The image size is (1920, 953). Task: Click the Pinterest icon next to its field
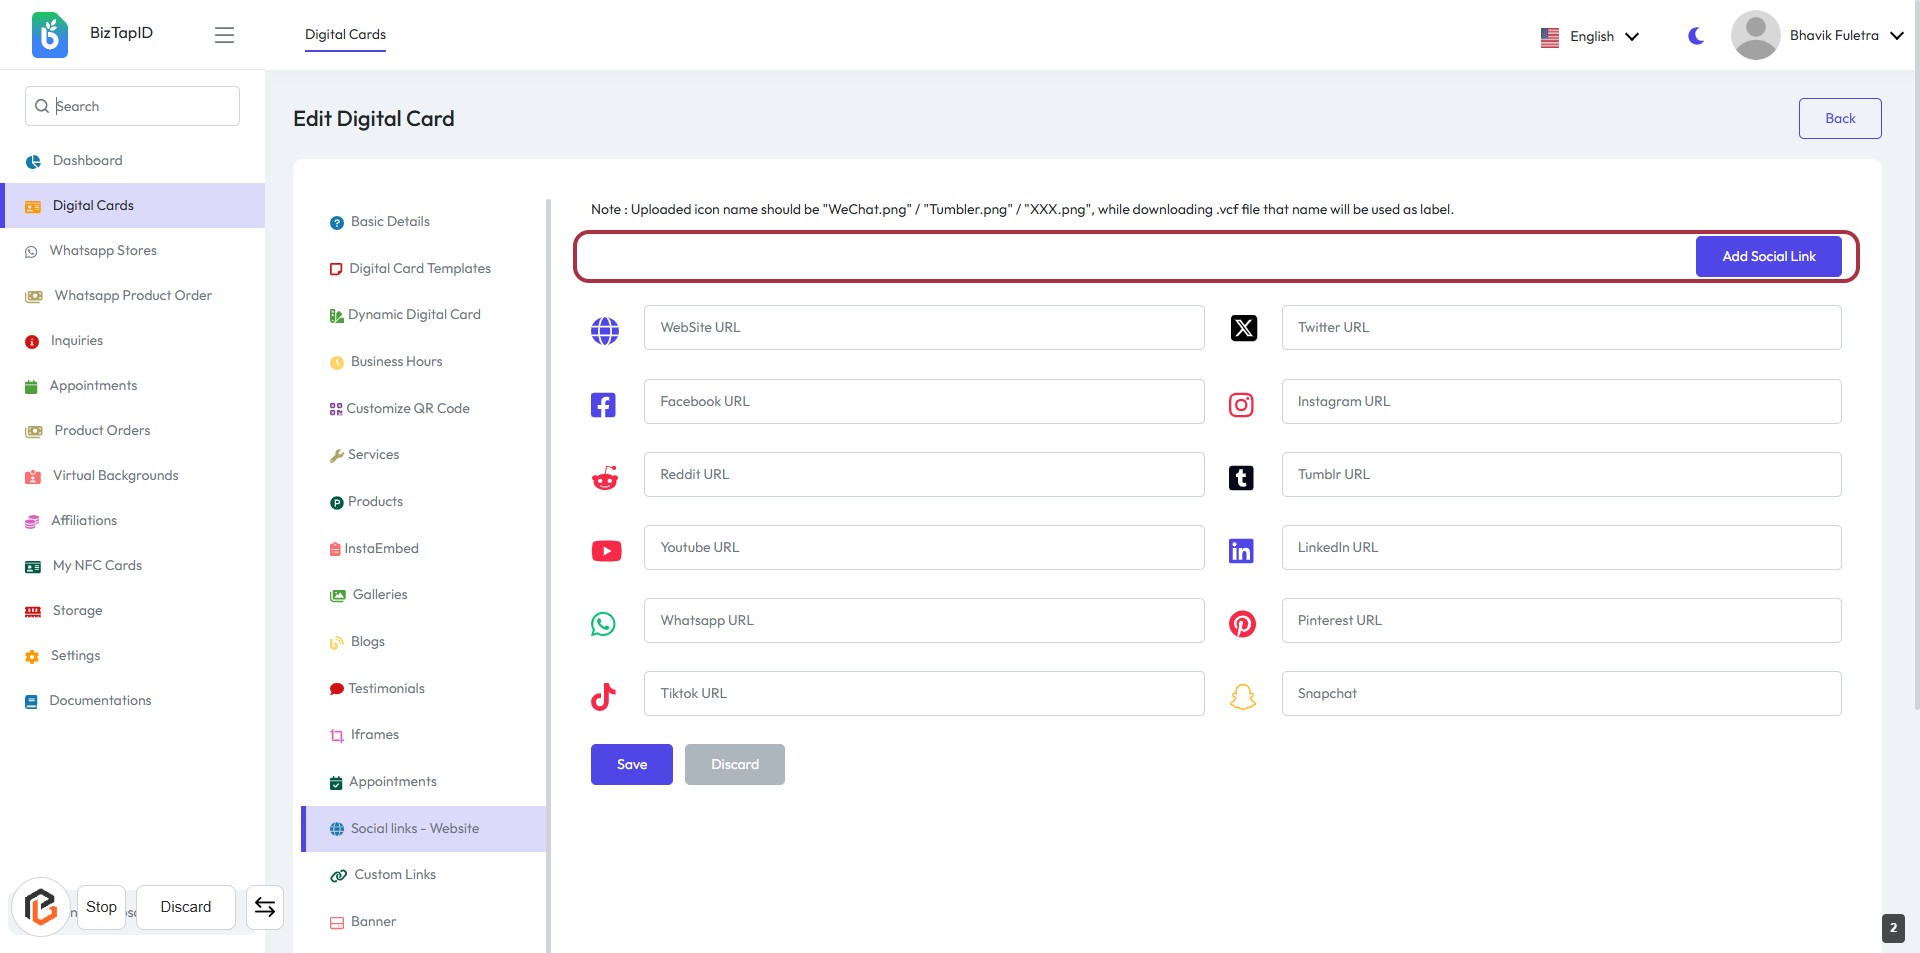pos(1242,624)
